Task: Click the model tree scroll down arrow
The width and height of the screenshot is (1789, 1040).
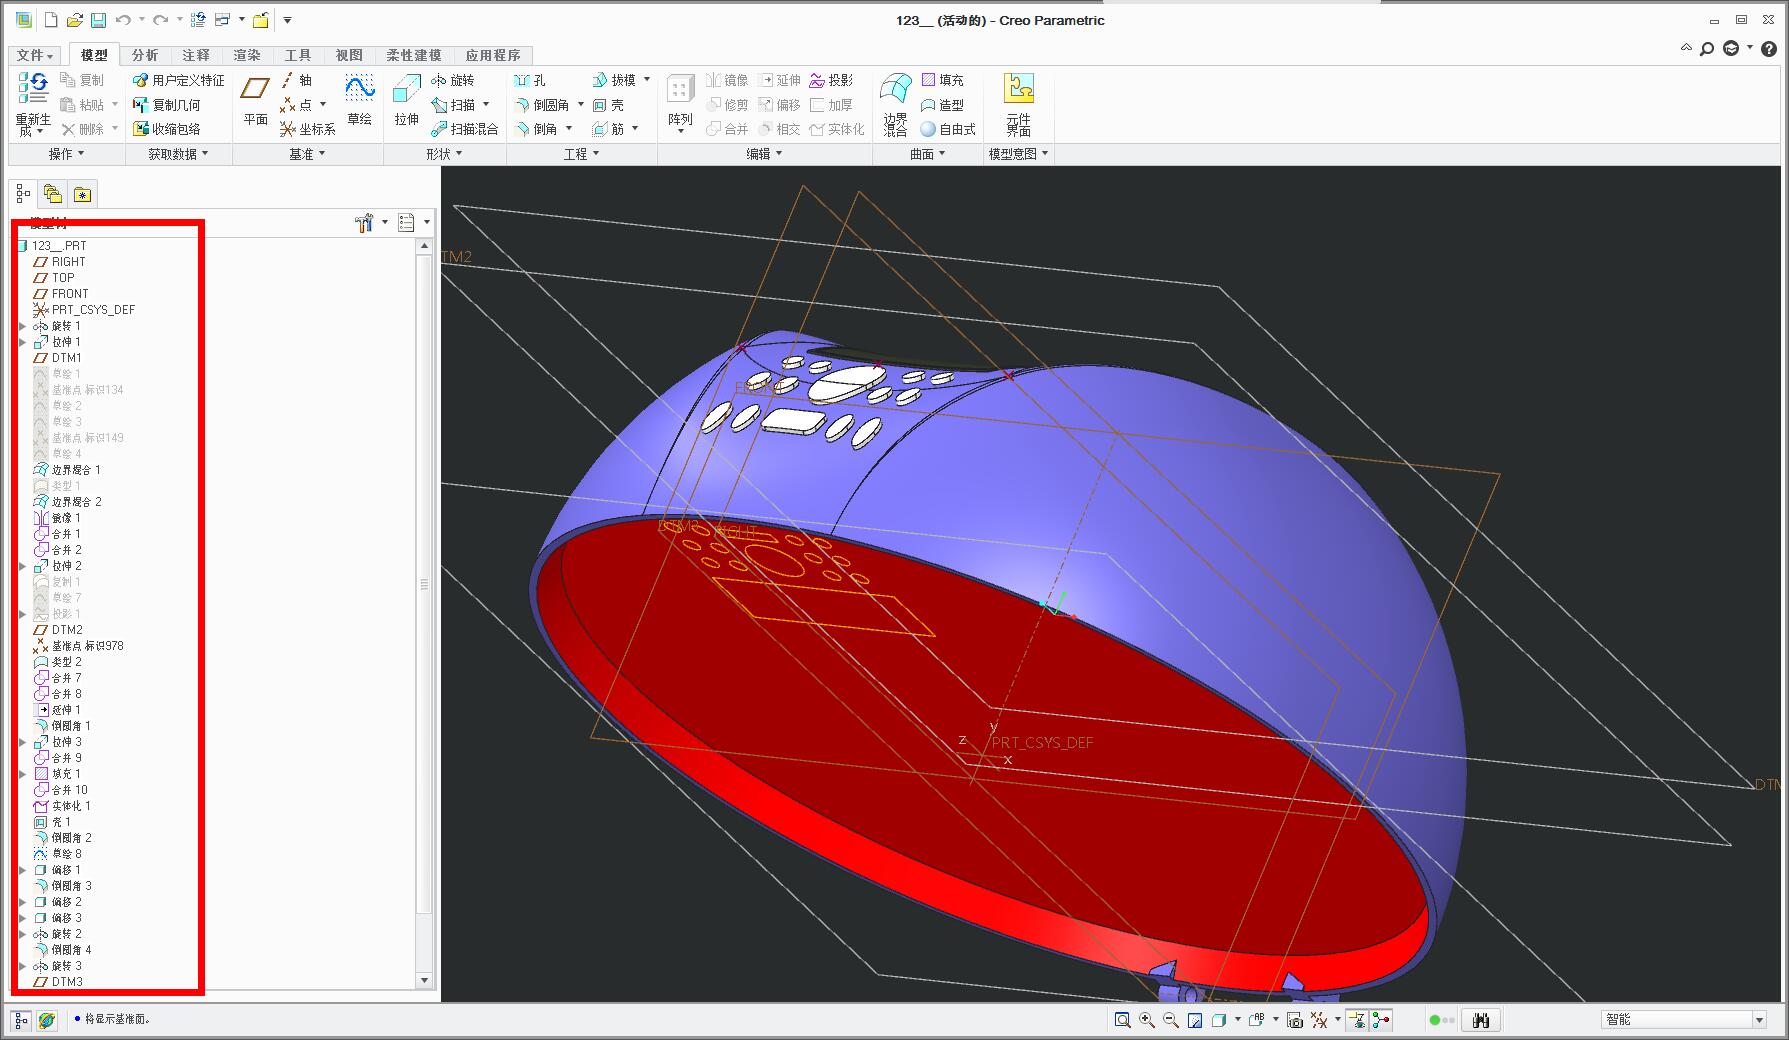Action: coord(424,981)
